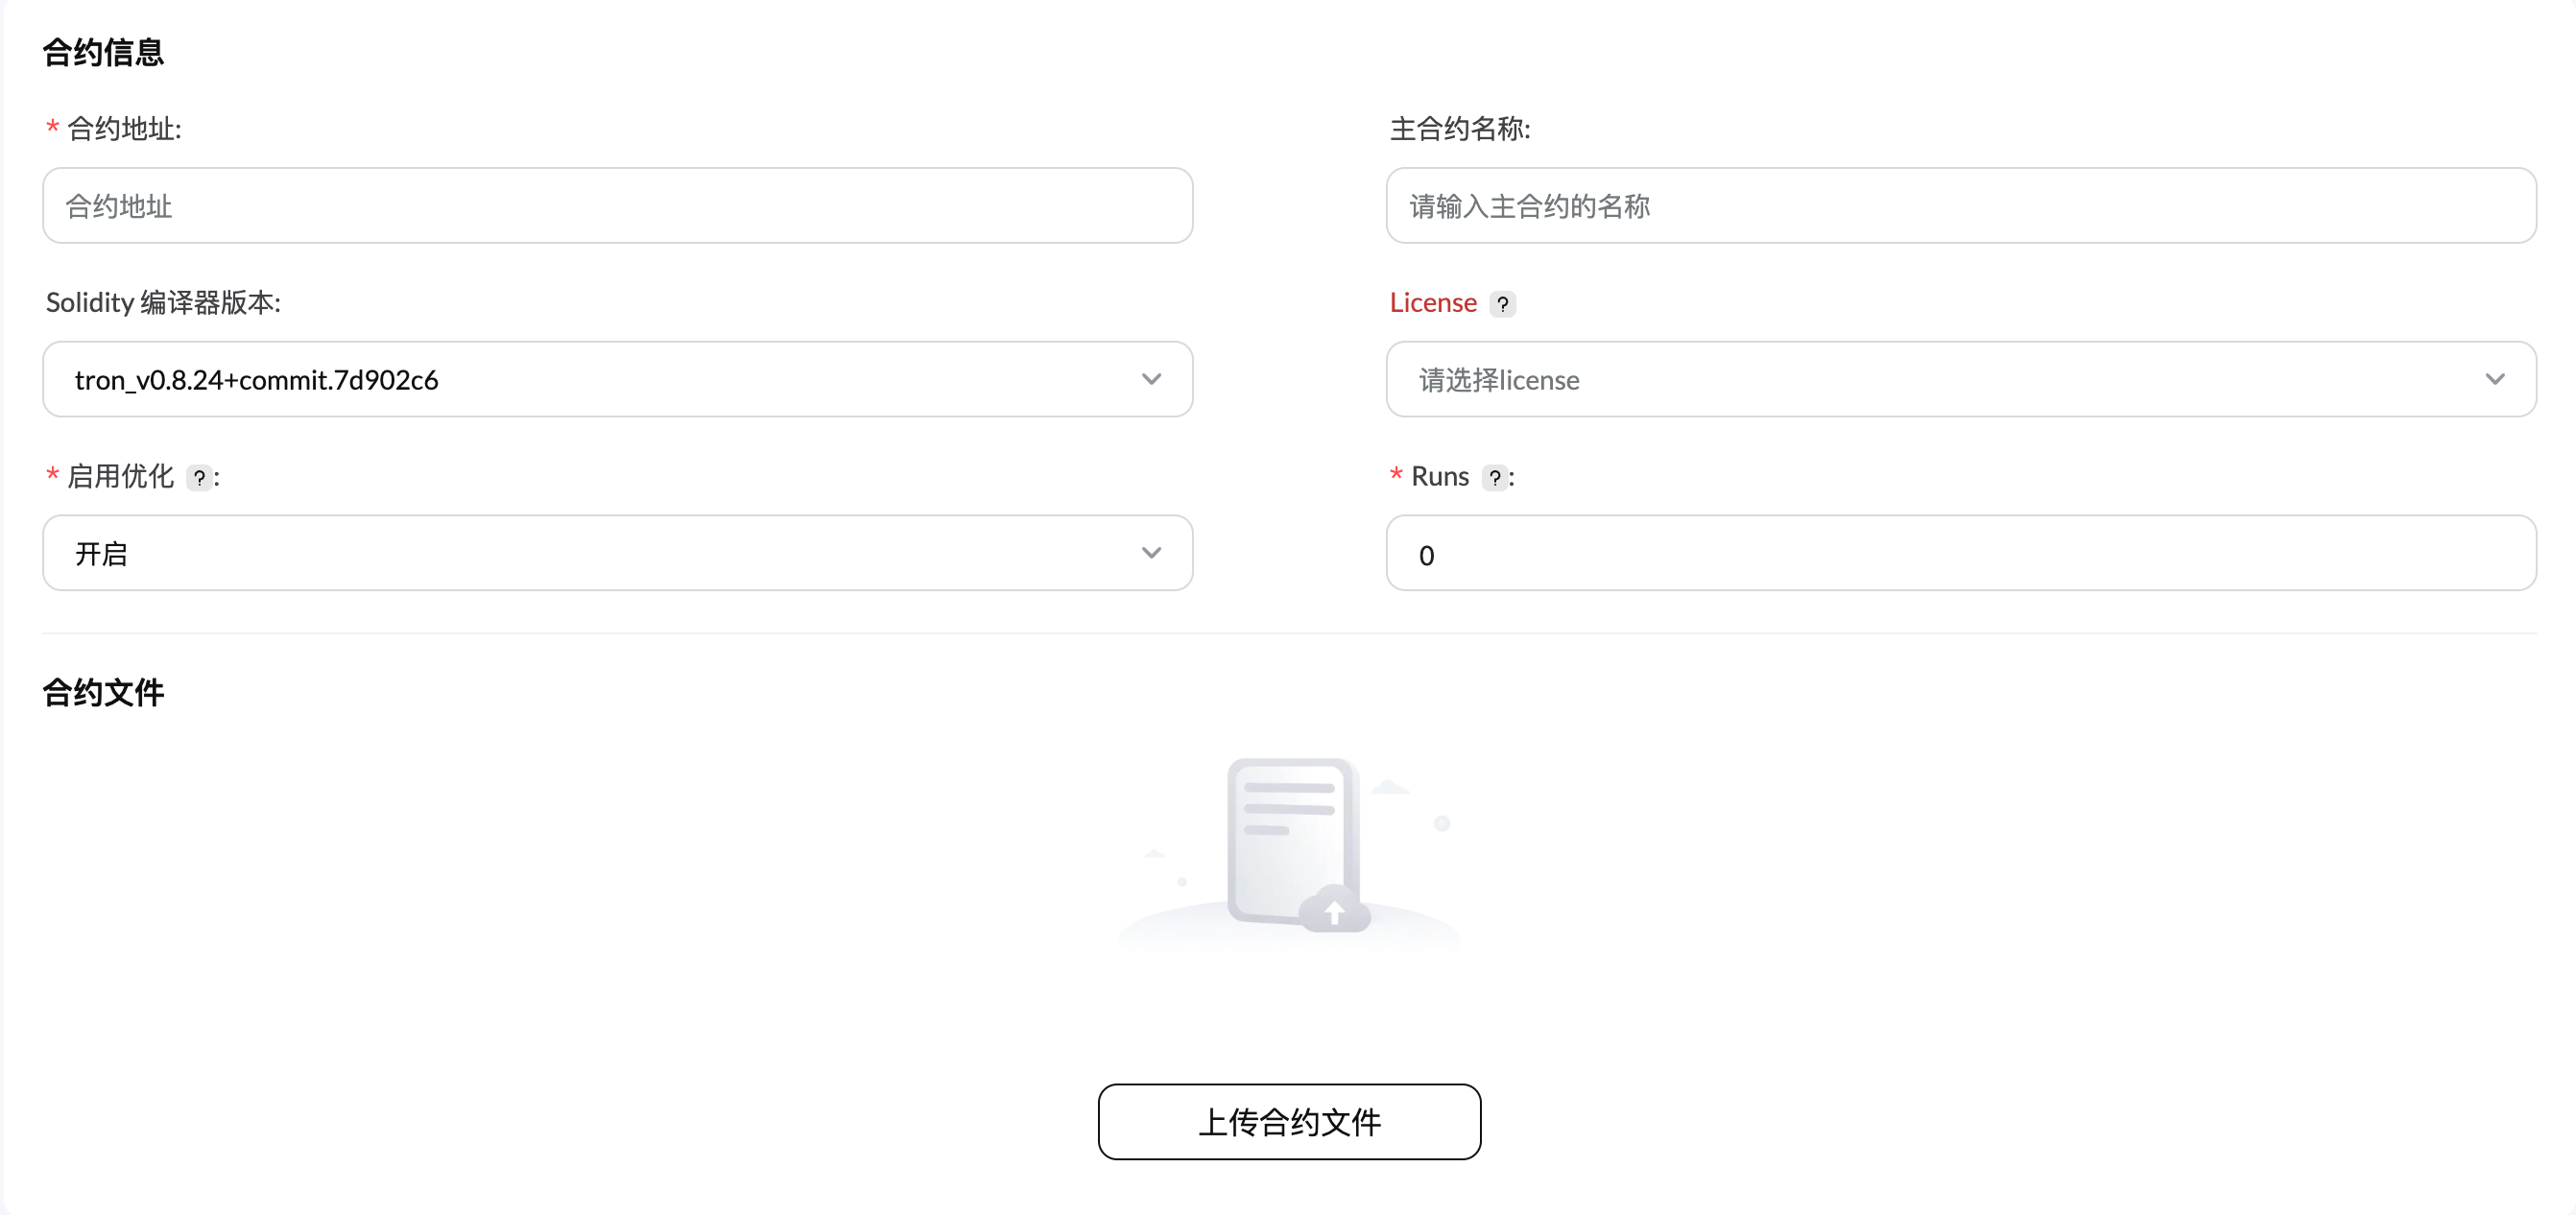
Task: Click the 合约信息 section heading
Action: [x=103, y=52]
